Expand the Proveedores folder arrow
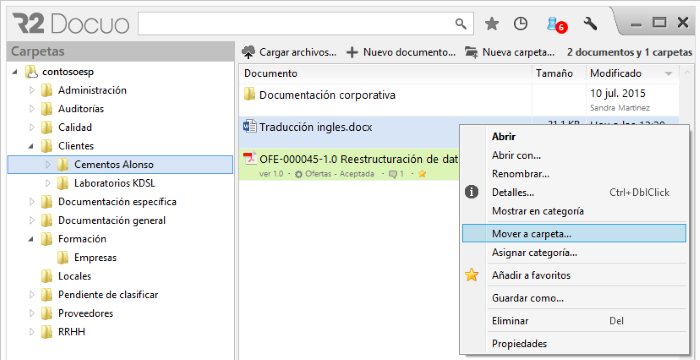This screenshot has width=700, height=360. coord(31,314)
